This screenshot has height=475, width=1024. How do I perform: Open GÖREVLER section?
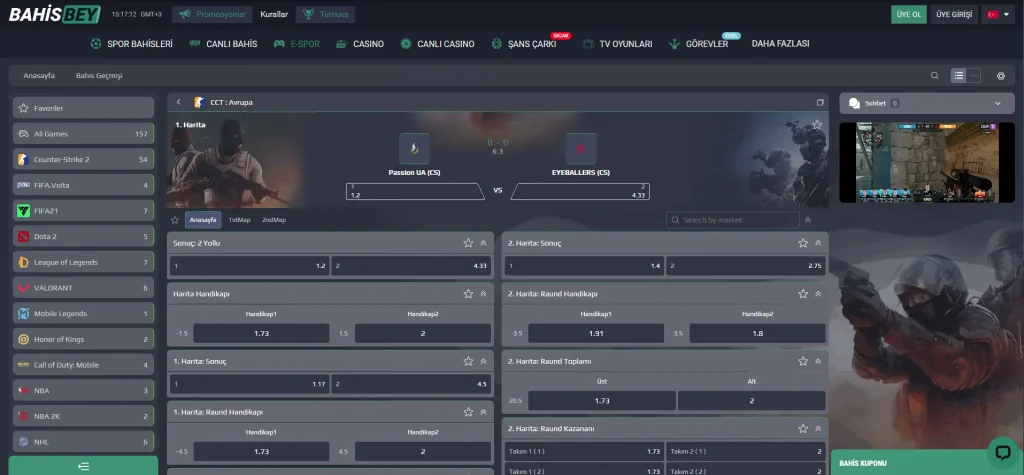pos(699,44)
